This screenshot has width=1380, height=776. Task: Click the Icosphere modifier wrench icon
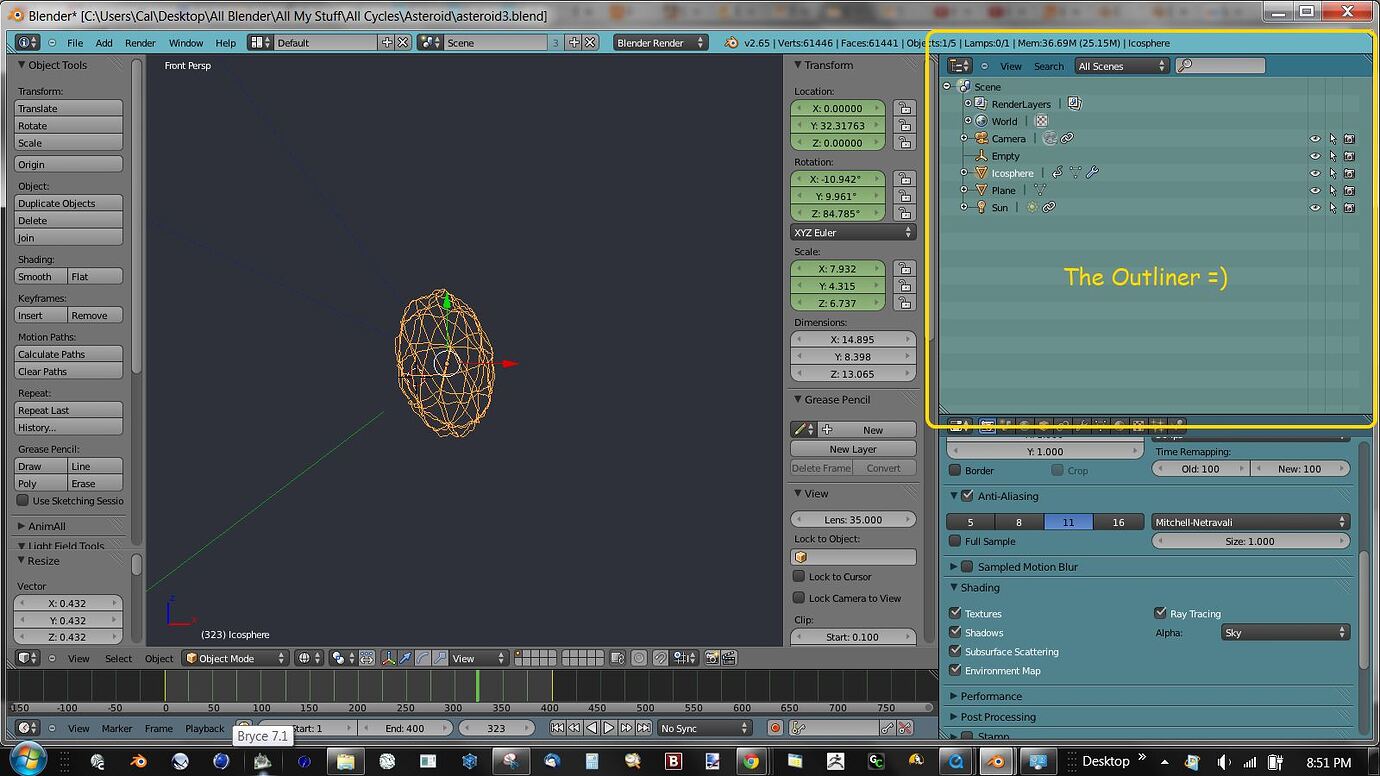pyautogui.click(x=1092, y=173)
